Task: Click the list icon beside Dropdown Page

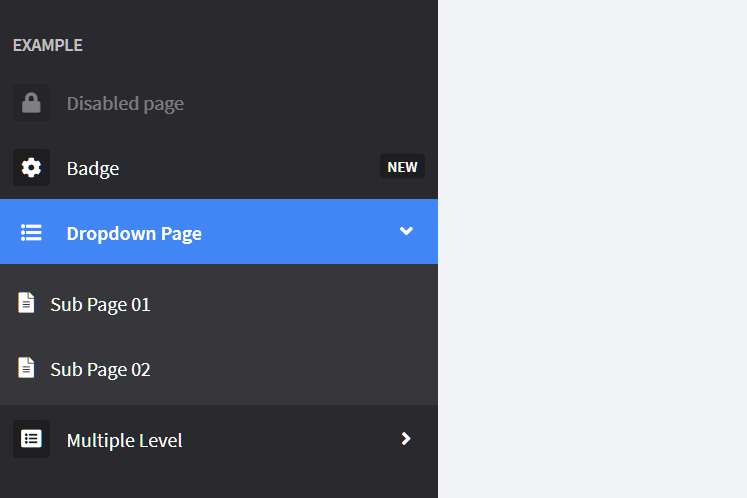Action: point(31,233)
